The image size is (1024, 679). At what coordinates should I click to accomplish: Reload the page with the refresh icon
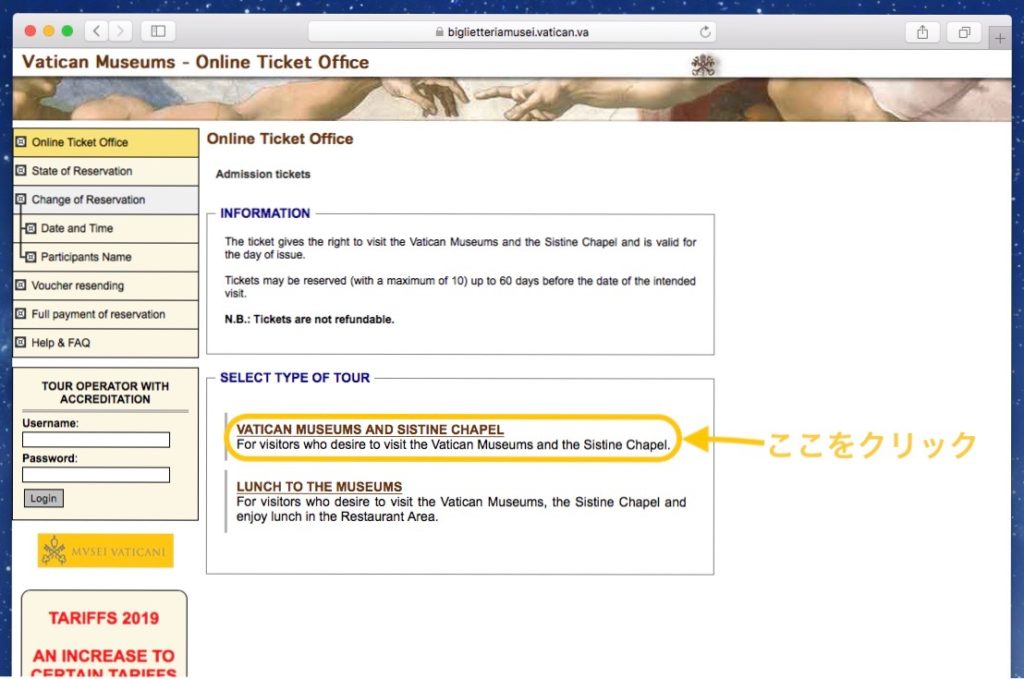pyautogui.click(x=705, y=31)
